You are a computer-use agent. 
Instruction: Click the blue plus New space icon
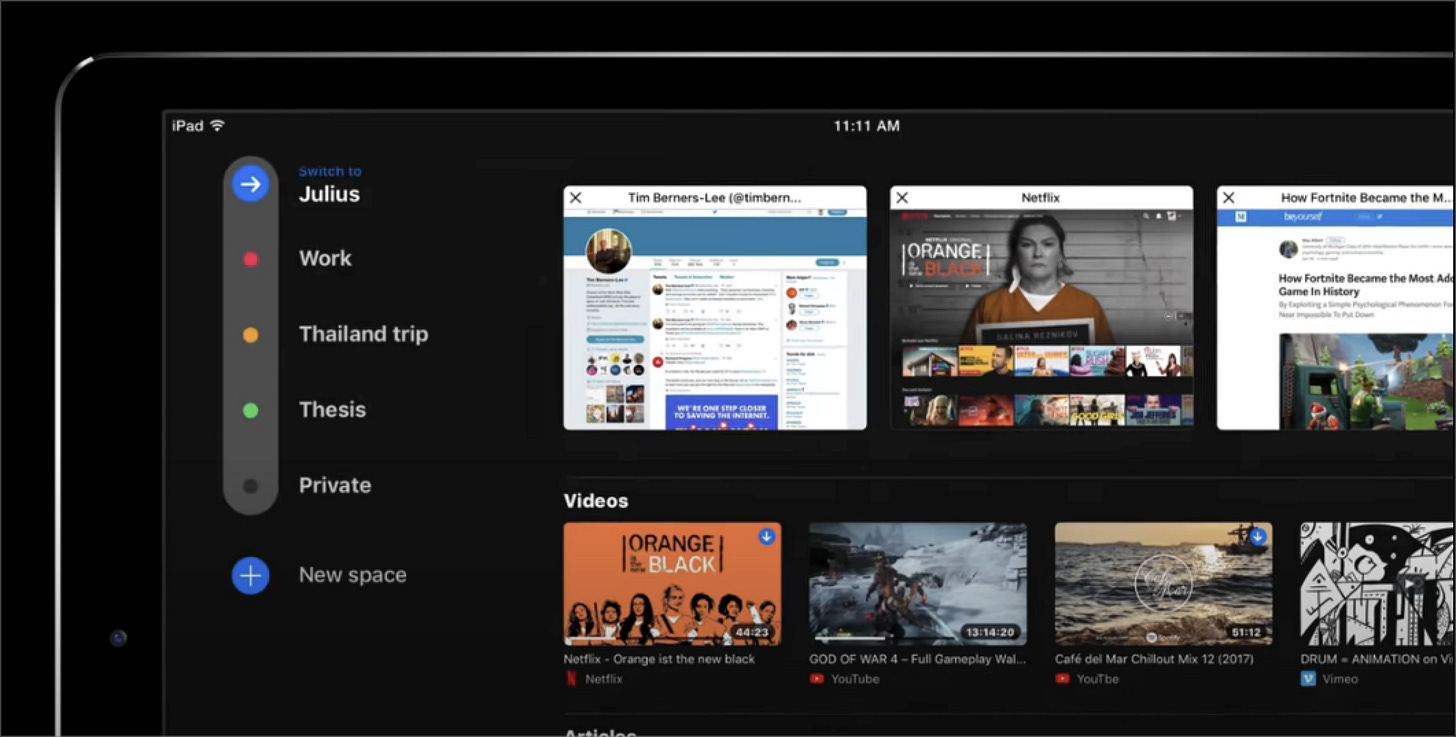click(x=250, y=575)
